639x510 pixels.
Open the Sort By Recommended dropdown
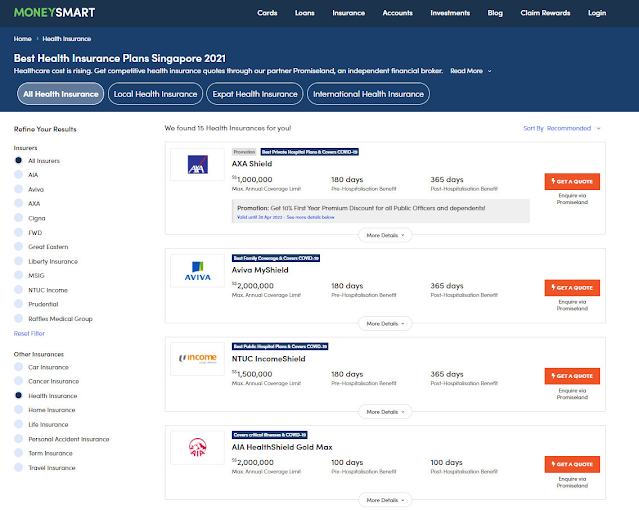click(x=562, y=128)
